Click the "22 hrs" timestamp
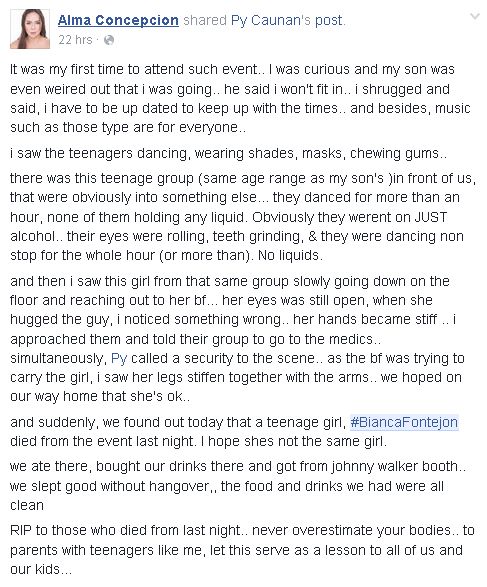Viewport: 487px width, 587px height. point(75,40)
